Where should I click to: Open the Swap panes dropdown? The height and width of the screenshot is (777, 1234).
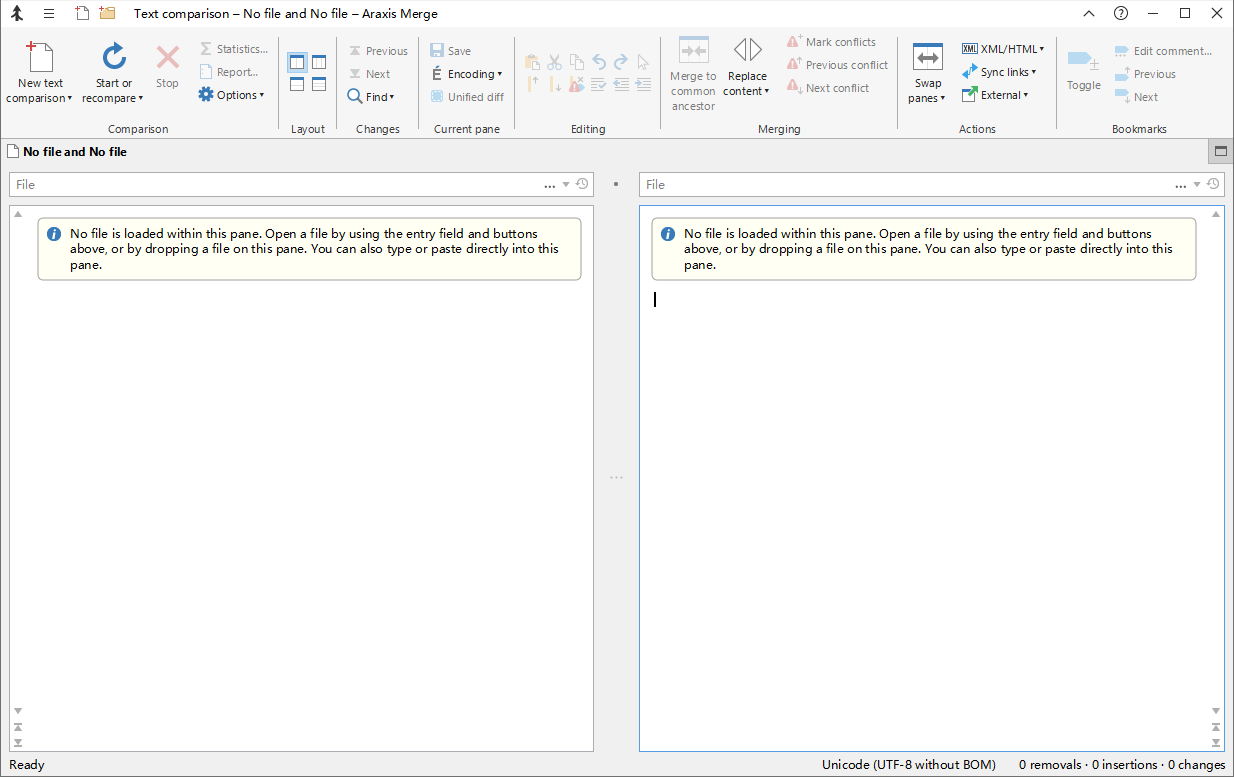[927, 73]
